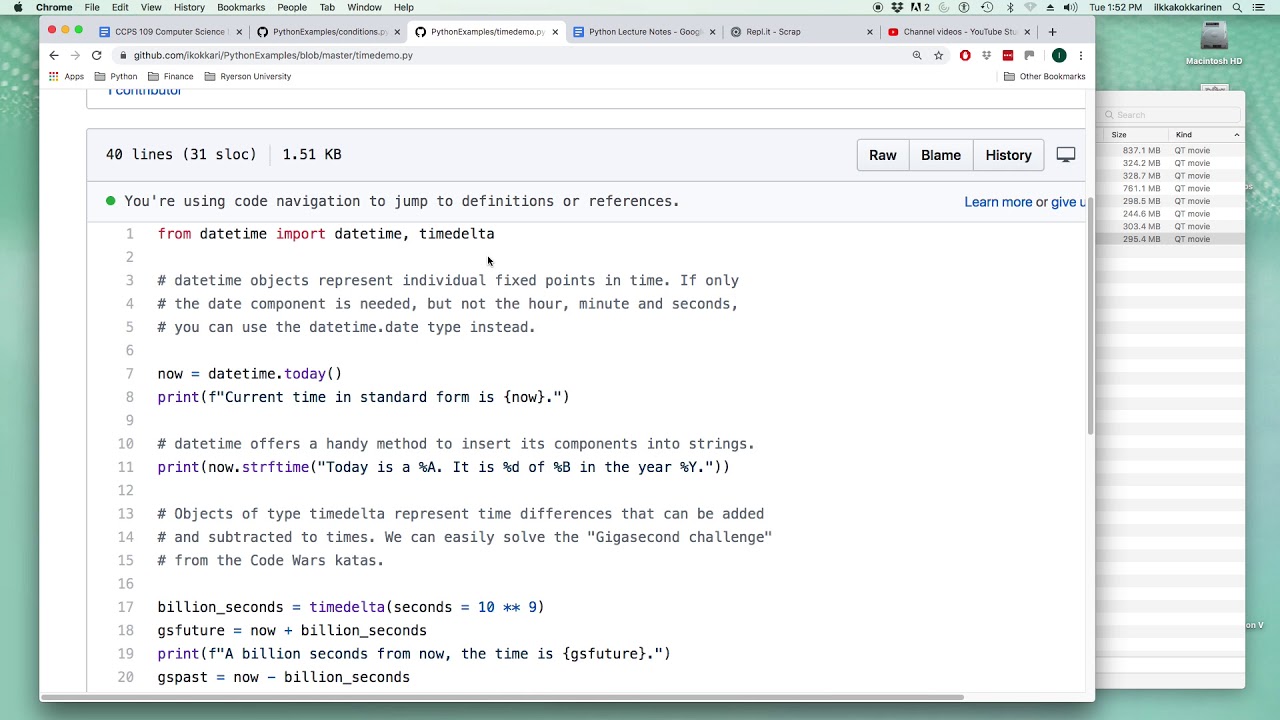Screen dimensions: 1280x720
Task: Click the screen recording stop icon
Action: pos(878,7)
